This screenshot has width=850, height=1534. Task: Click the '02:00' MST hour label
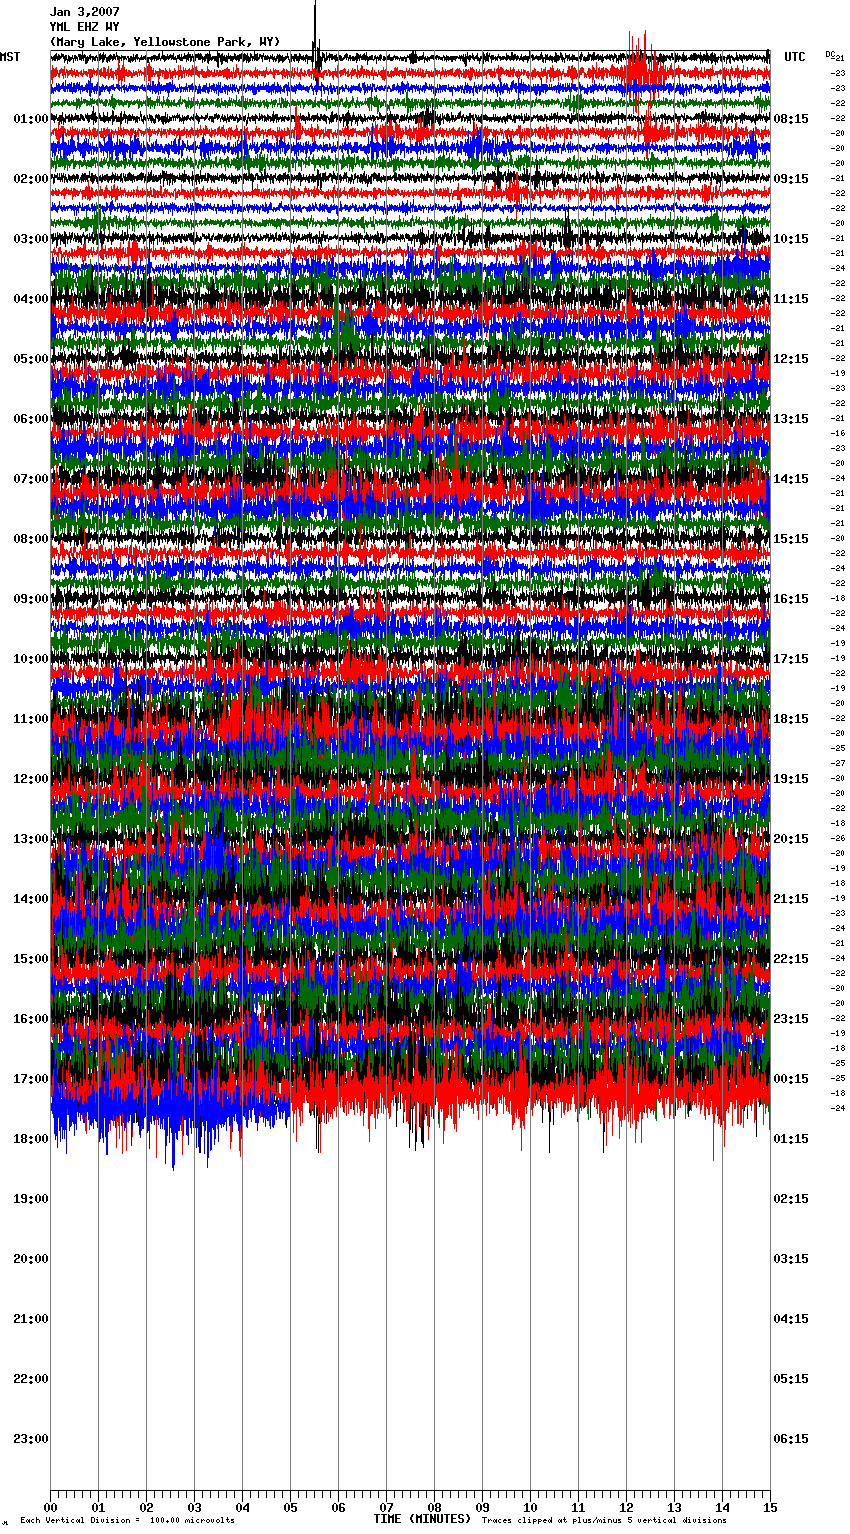[31, 179]
